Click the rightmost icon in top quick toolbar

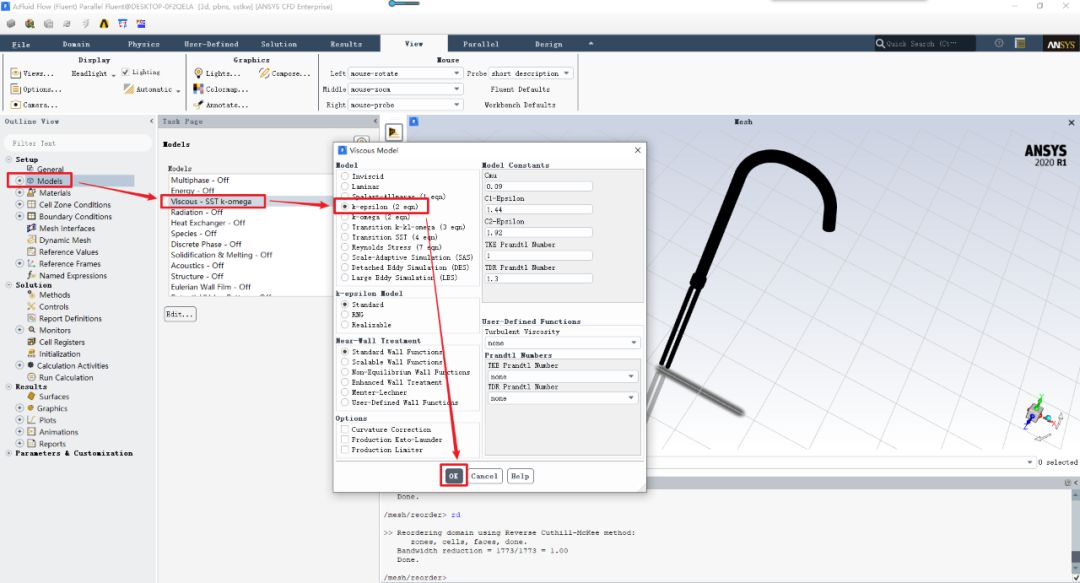click(x=141, y=23)
